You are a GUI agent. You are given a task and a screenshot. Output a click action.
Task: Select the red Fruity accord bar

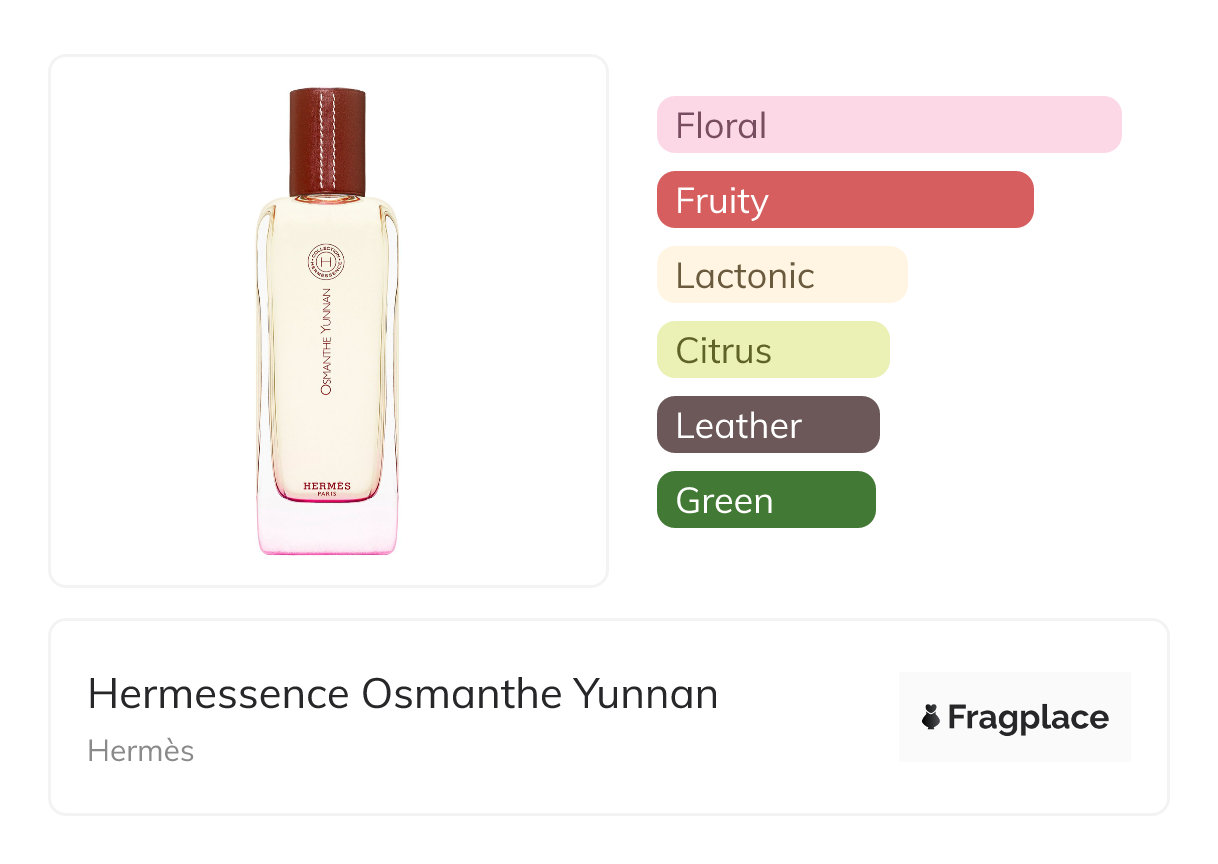pyautogui.click(x=844, y=200)
